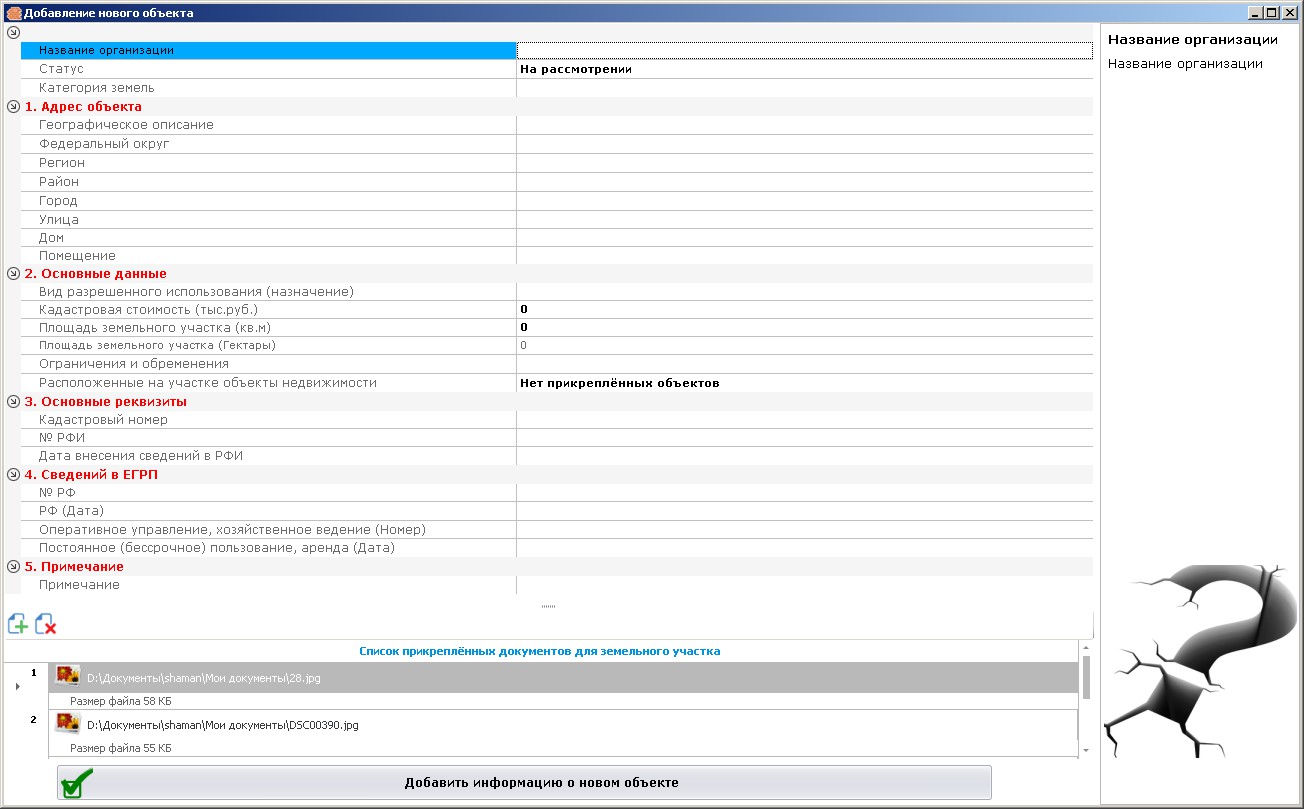Image resolution: width=1304 pixels, height=809 pixels.
Task: Collapse the '2. Основные данные' section
Action: (13, 273)
